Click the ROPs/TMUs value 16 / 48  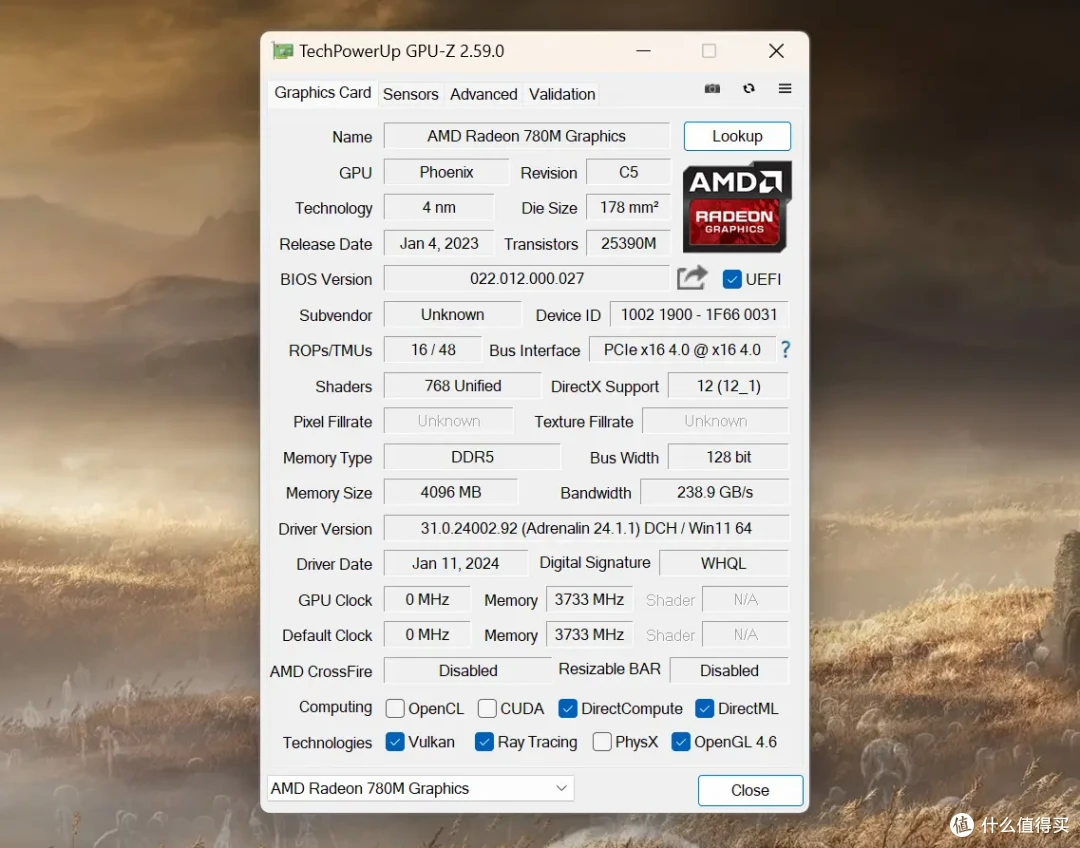(433, 350)
